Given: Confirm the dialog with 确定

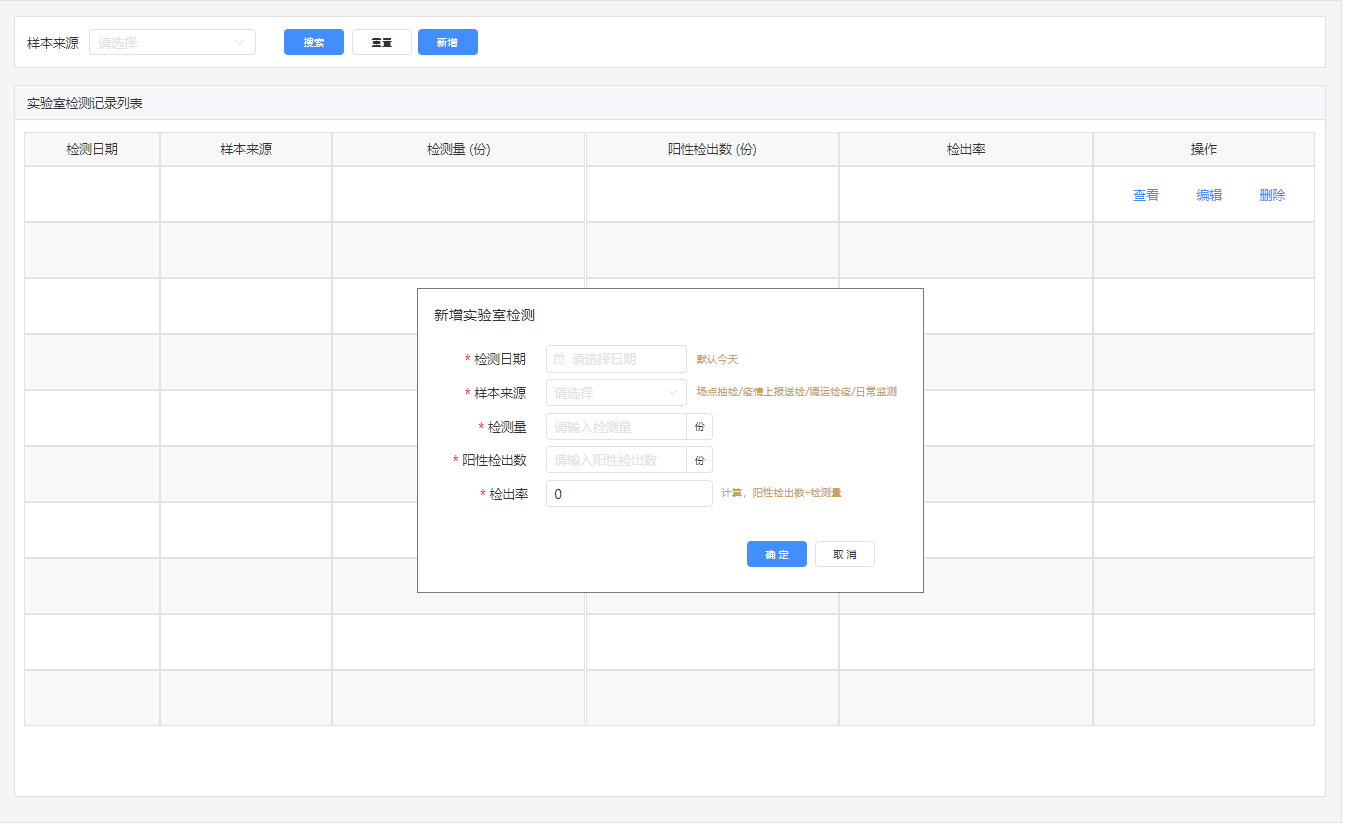Looking at the screenshot, I should [x=777, y=554].
